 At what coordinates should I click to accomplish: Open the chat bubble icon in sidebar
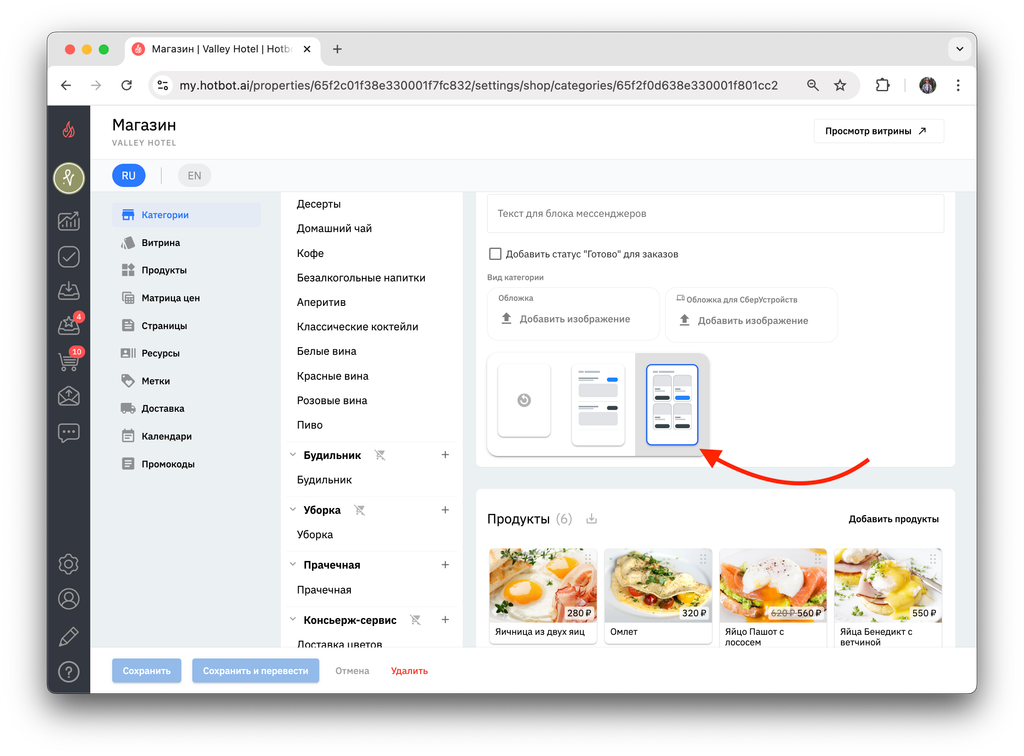(x=69, y=433)
